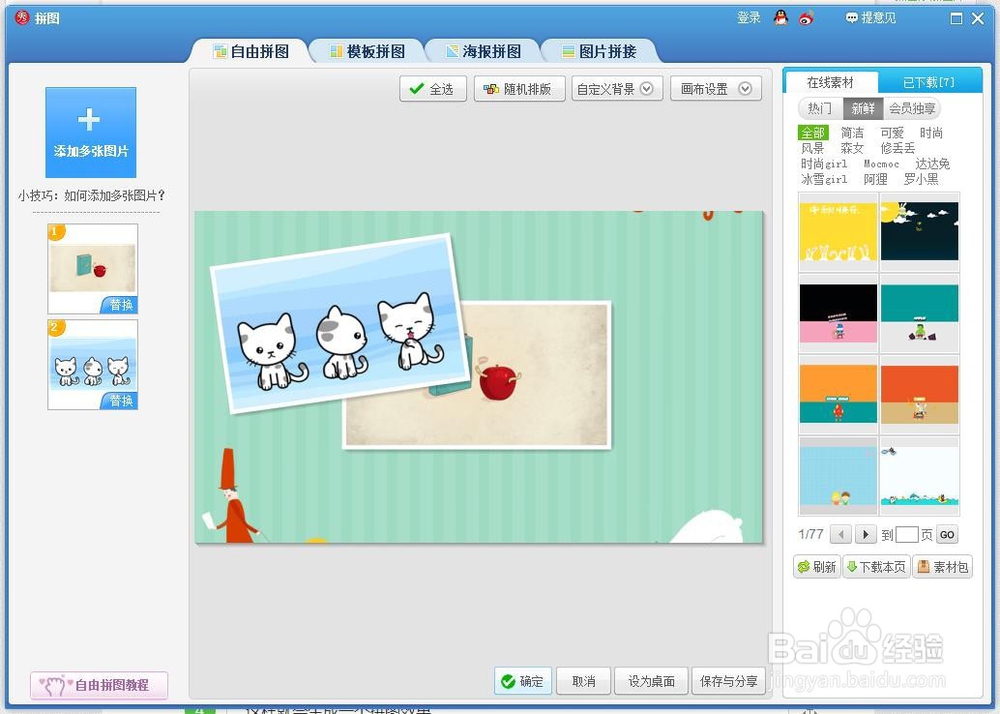
Task: Pick the teal and grey background thumbnail
Action: [x=919, y=314]
